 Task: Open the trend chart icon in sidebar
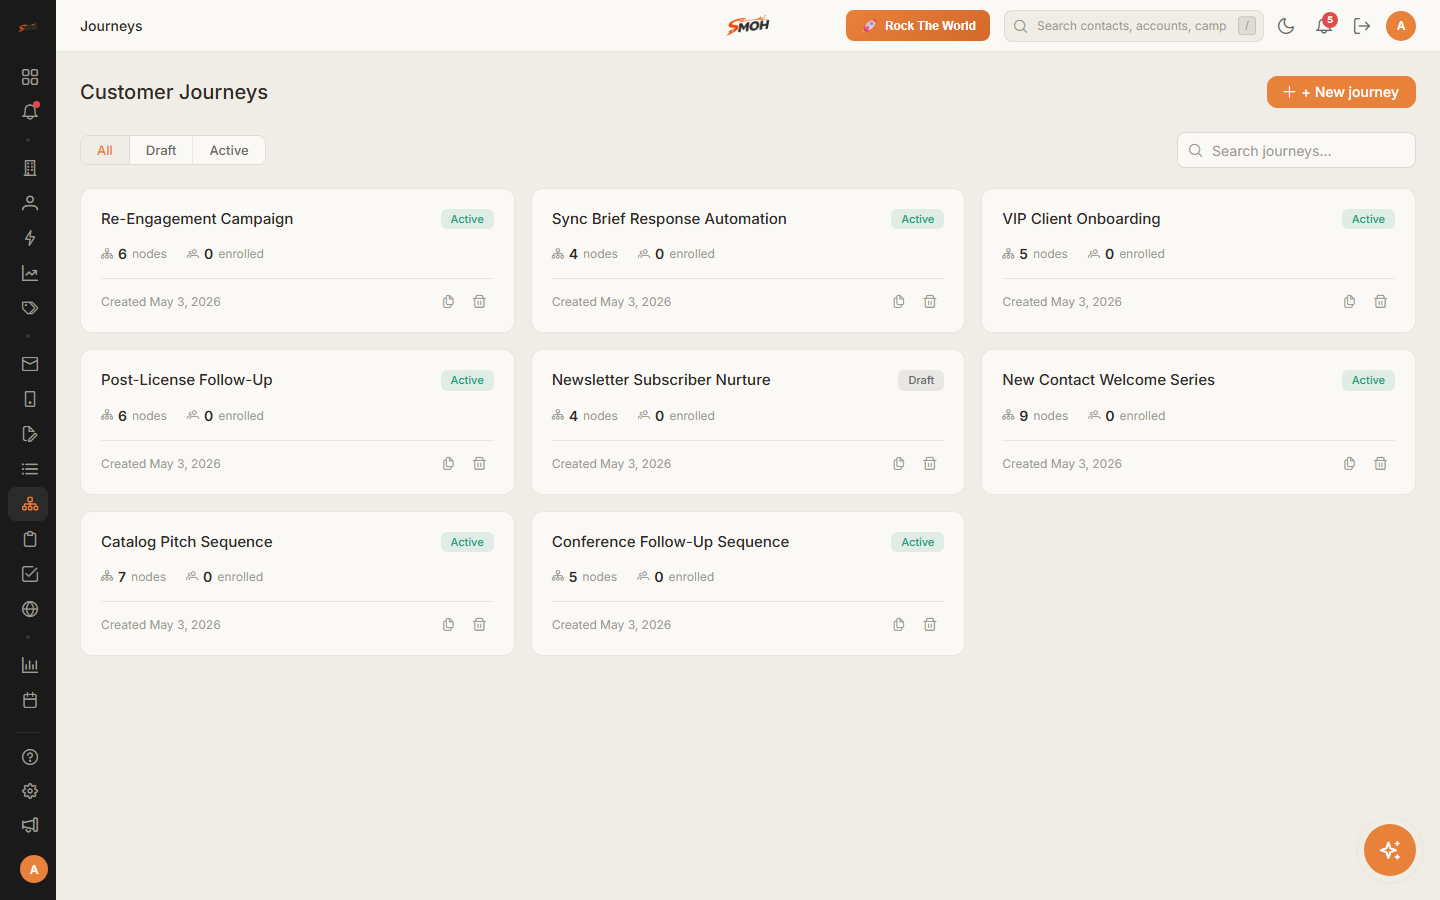30,273
